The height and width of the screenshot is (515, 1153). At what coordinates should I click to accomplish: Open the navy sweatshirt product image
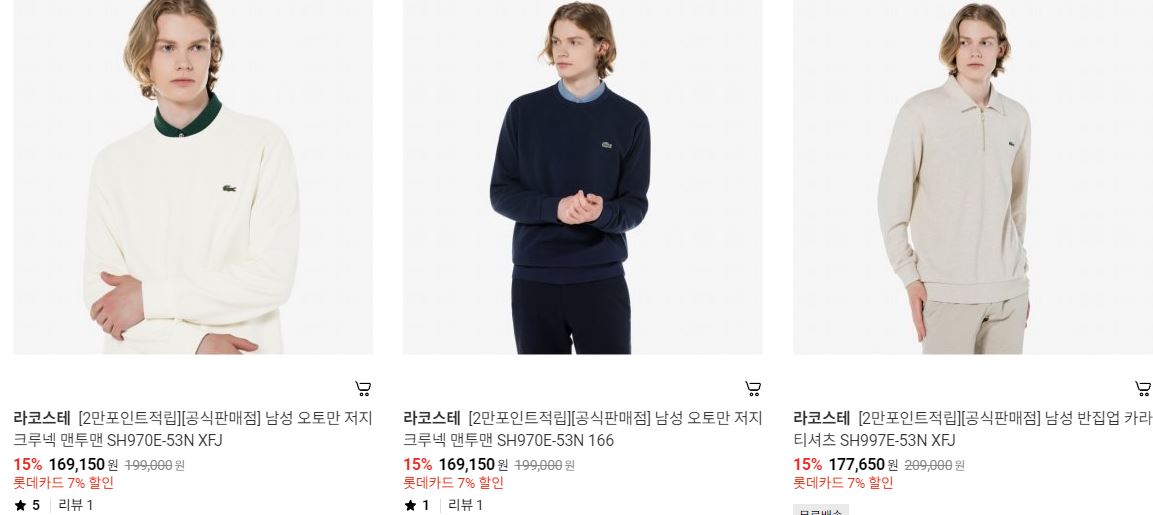[582, 177]
